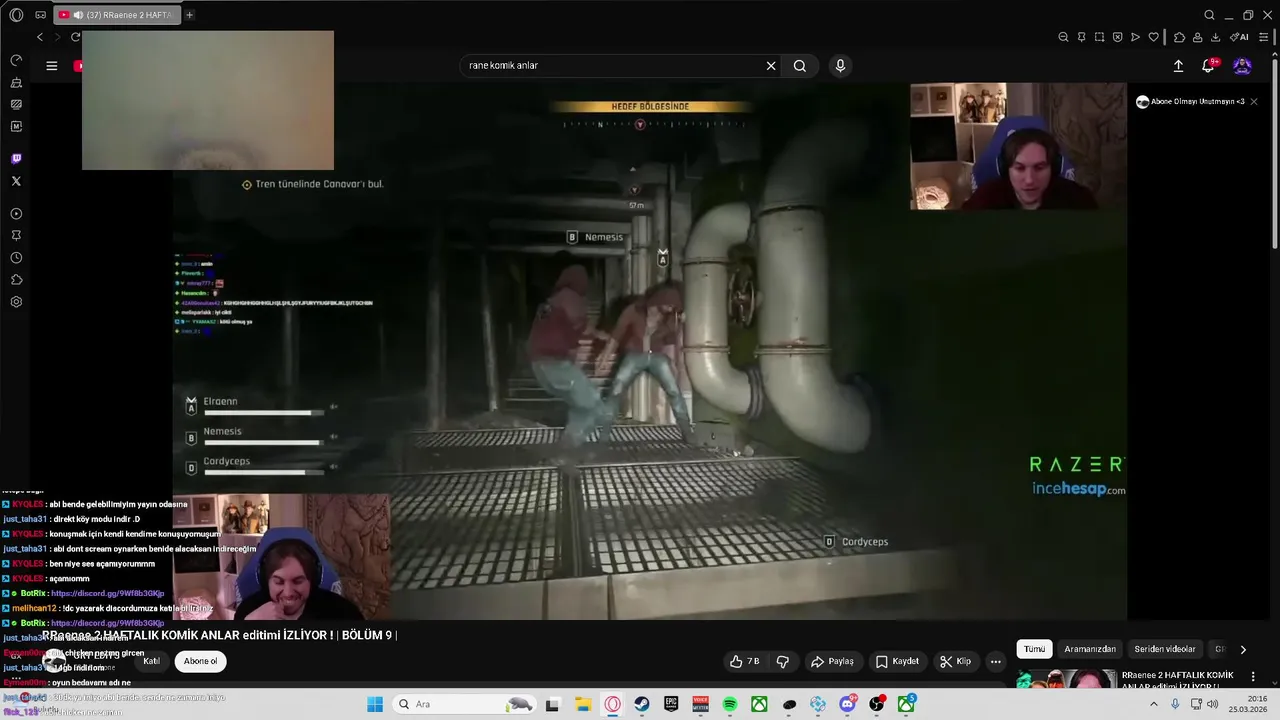
Task: Open the Downloads toolbar icon
Action: [x=1215, y=37]
